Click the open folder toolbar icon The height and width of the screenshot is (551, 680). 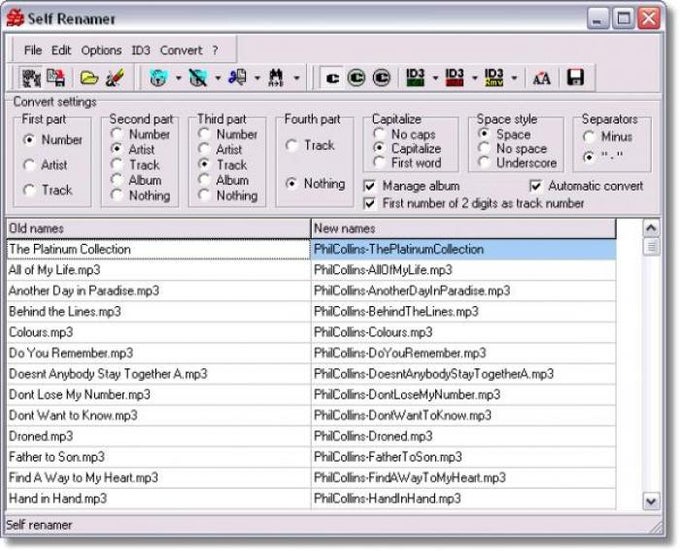89,78
